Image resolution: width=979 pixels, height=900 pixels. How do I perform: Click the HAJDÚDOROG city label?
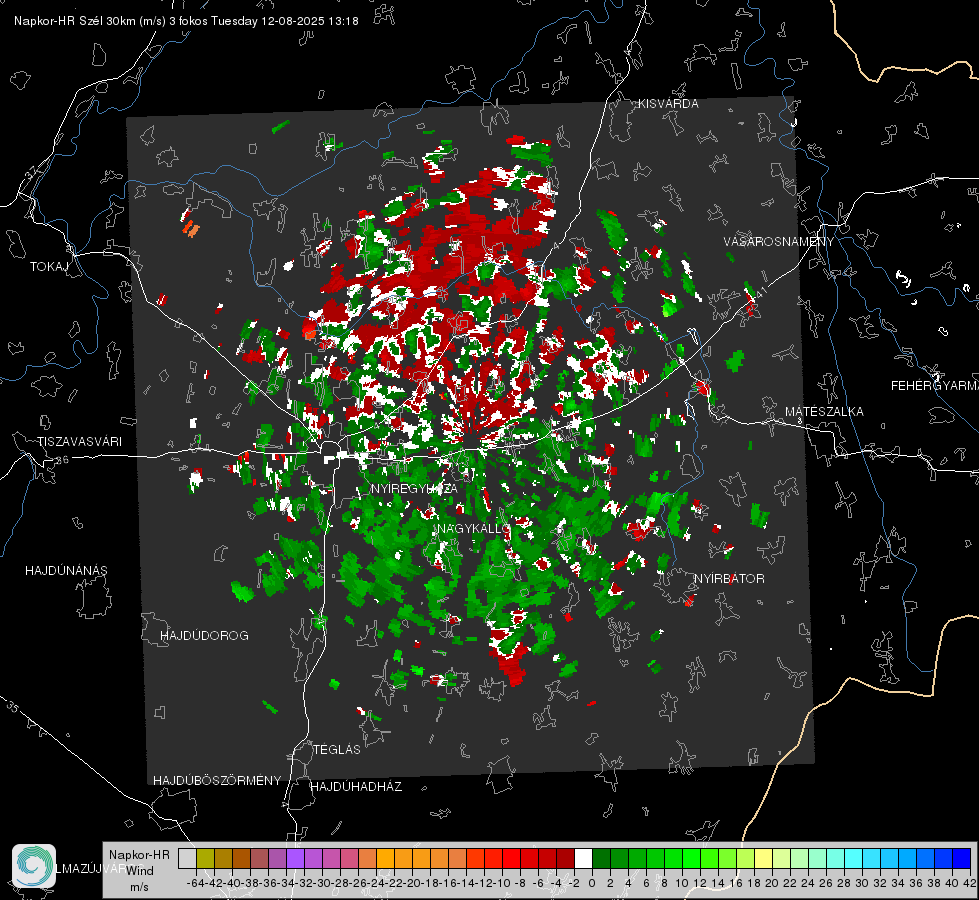pos(204,636)
